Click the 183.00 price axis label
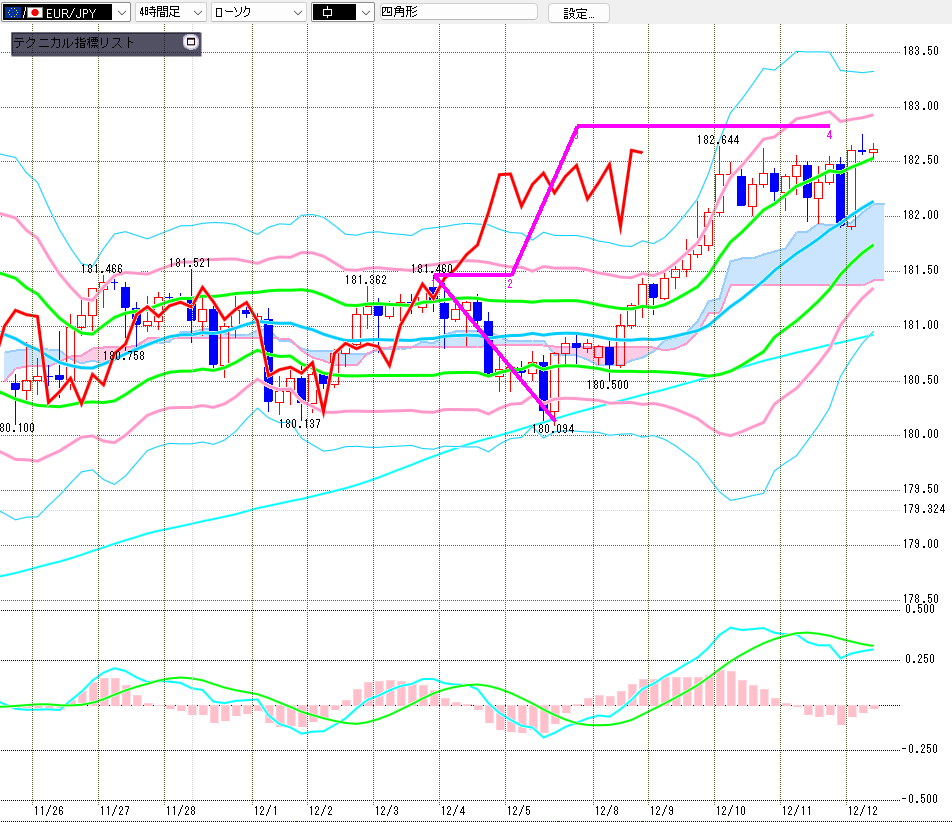 920,106
